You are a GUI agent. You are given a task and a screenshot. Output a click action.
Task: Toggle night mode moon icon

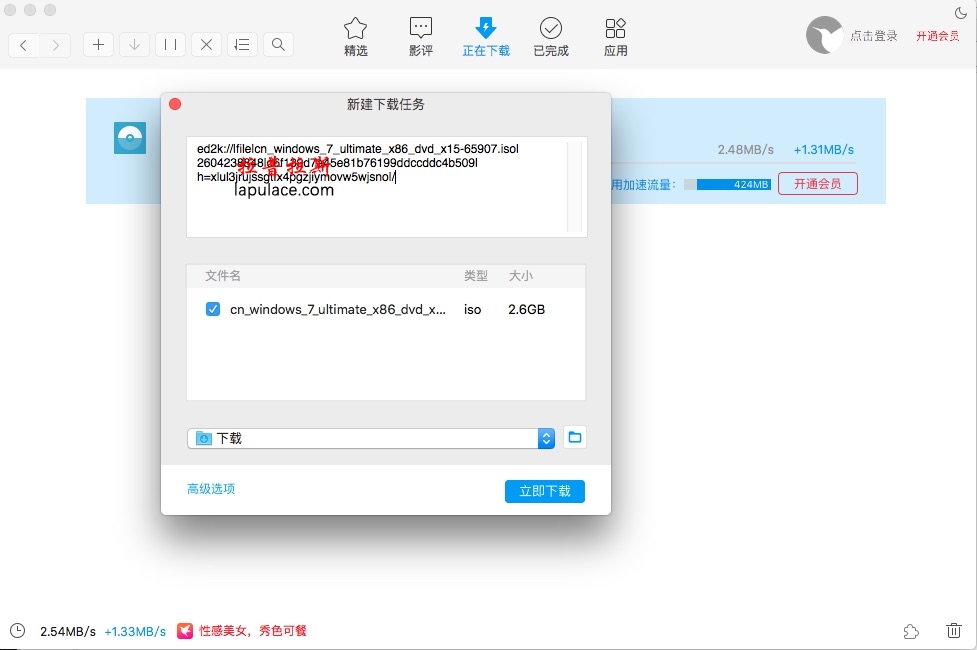click(x=961, y=13)
